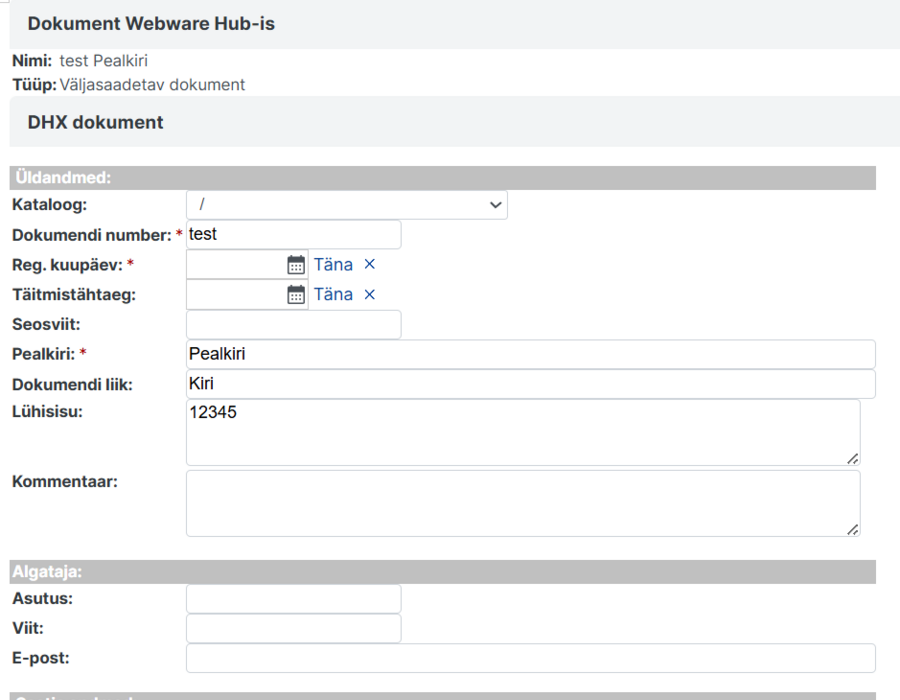Open calendar picker for Täitmistähtaeg

click(296, 295)
